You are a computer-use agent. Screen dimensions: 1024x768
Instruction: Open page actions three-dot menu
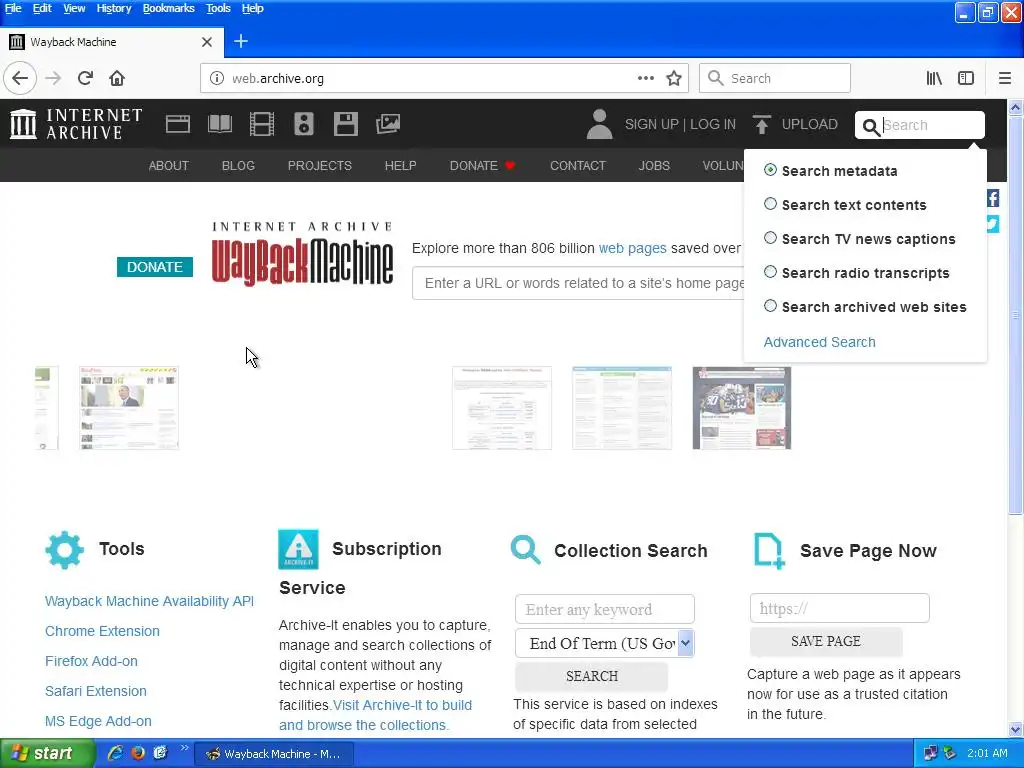click(646, 78)
